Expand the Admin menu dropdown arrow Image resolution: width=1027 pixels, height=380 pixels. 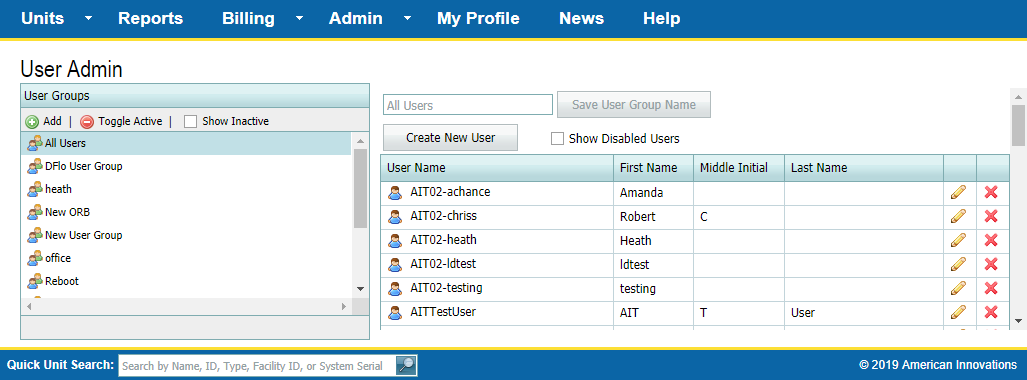[407, 18]
